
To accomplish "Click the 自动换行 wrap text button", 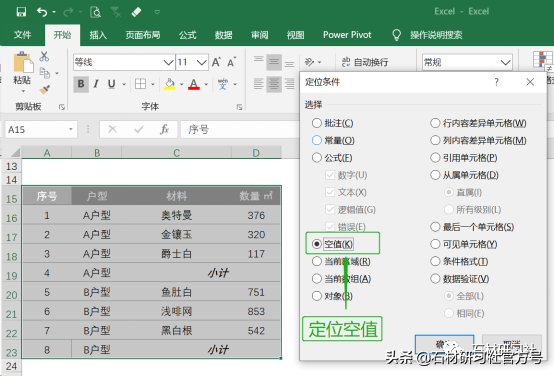I will click(365, 62).
